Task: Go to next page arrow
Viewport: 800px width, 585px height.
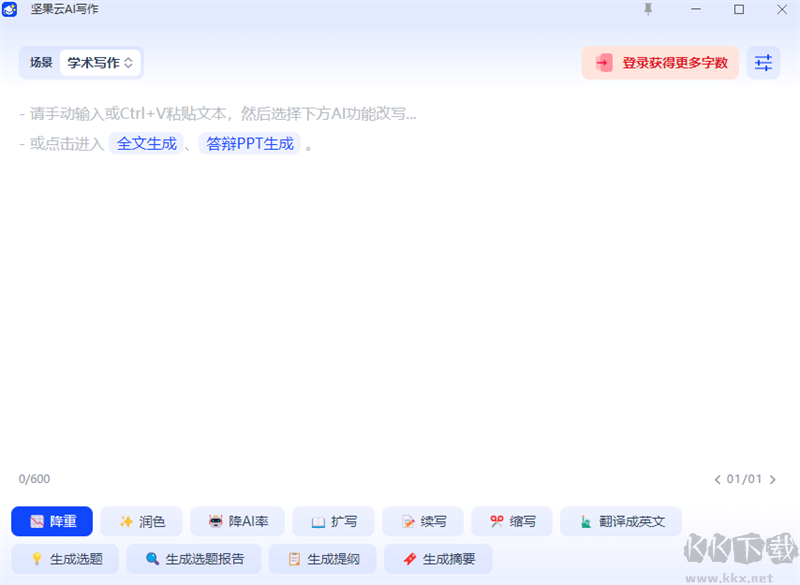Action: [x=772, y=479]
